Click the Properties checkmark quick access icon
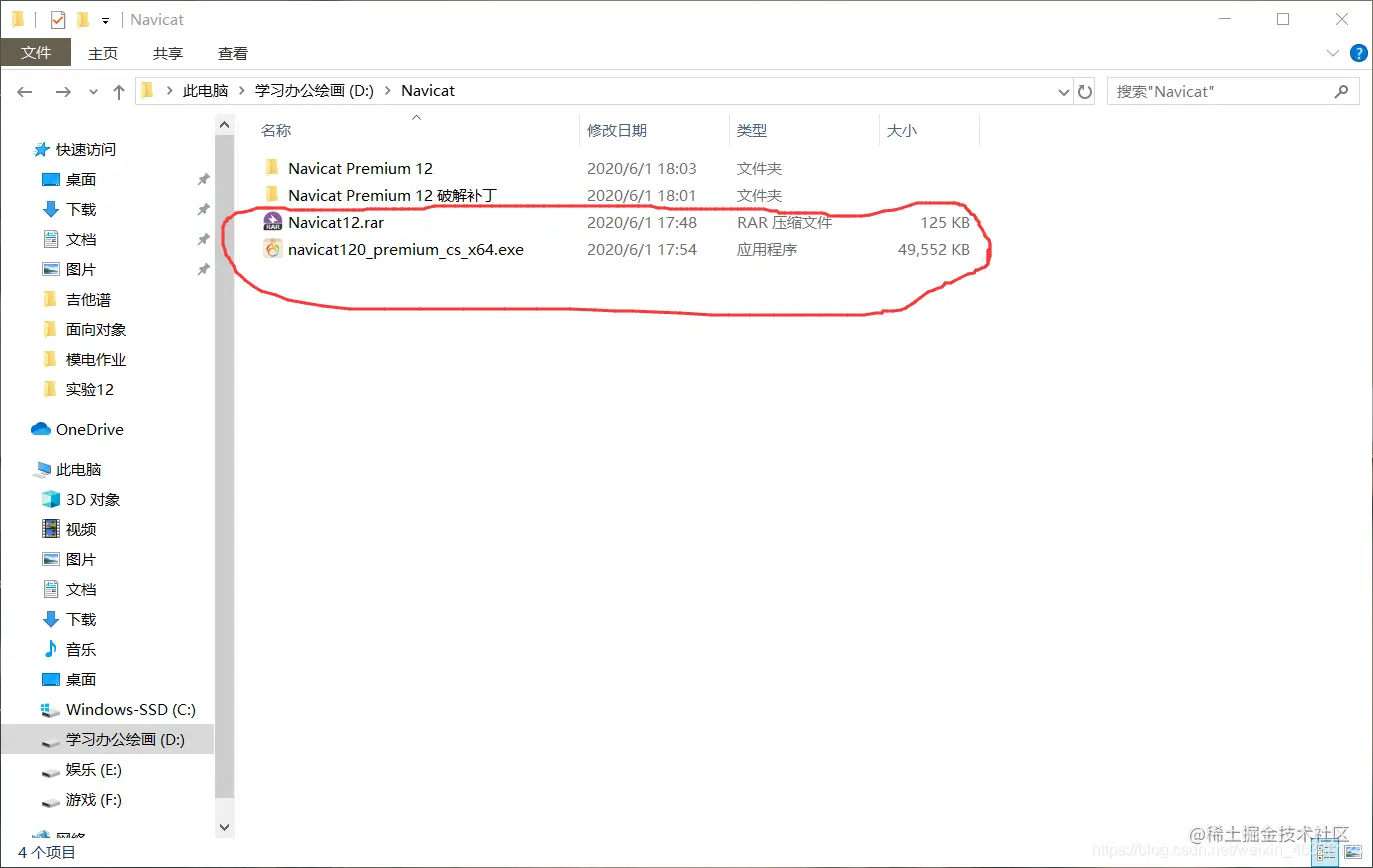Screen dimensions: 1373x868 click(x=58, y=19)
